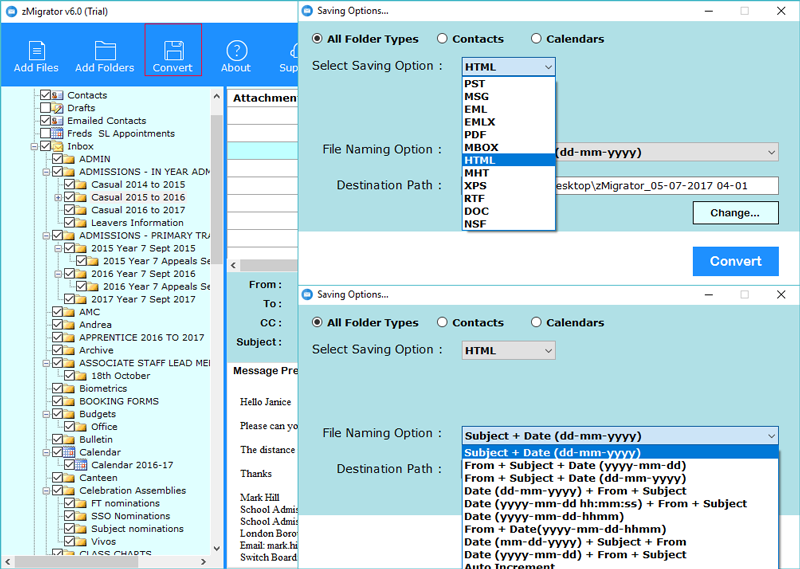Screen dimensions: 800x569
Task: Click the Freds SL Appointments calendar icon
Action: click(x=57, y=133)
